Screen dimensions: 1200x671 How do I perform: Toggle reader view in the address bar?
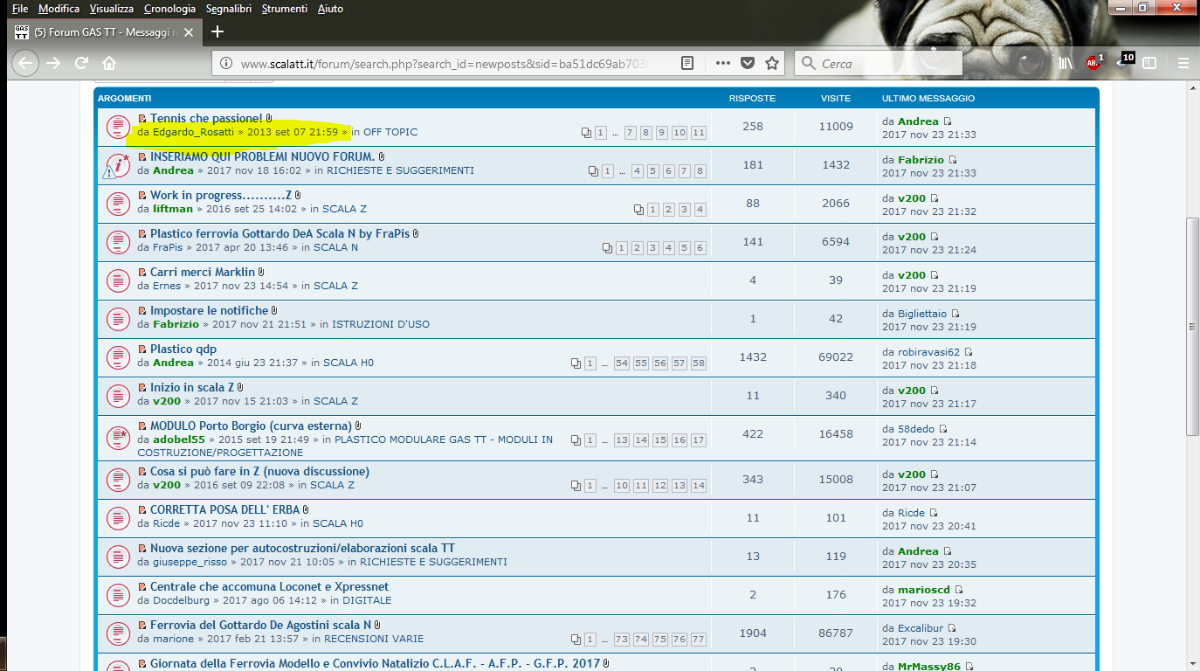point(687,63)
